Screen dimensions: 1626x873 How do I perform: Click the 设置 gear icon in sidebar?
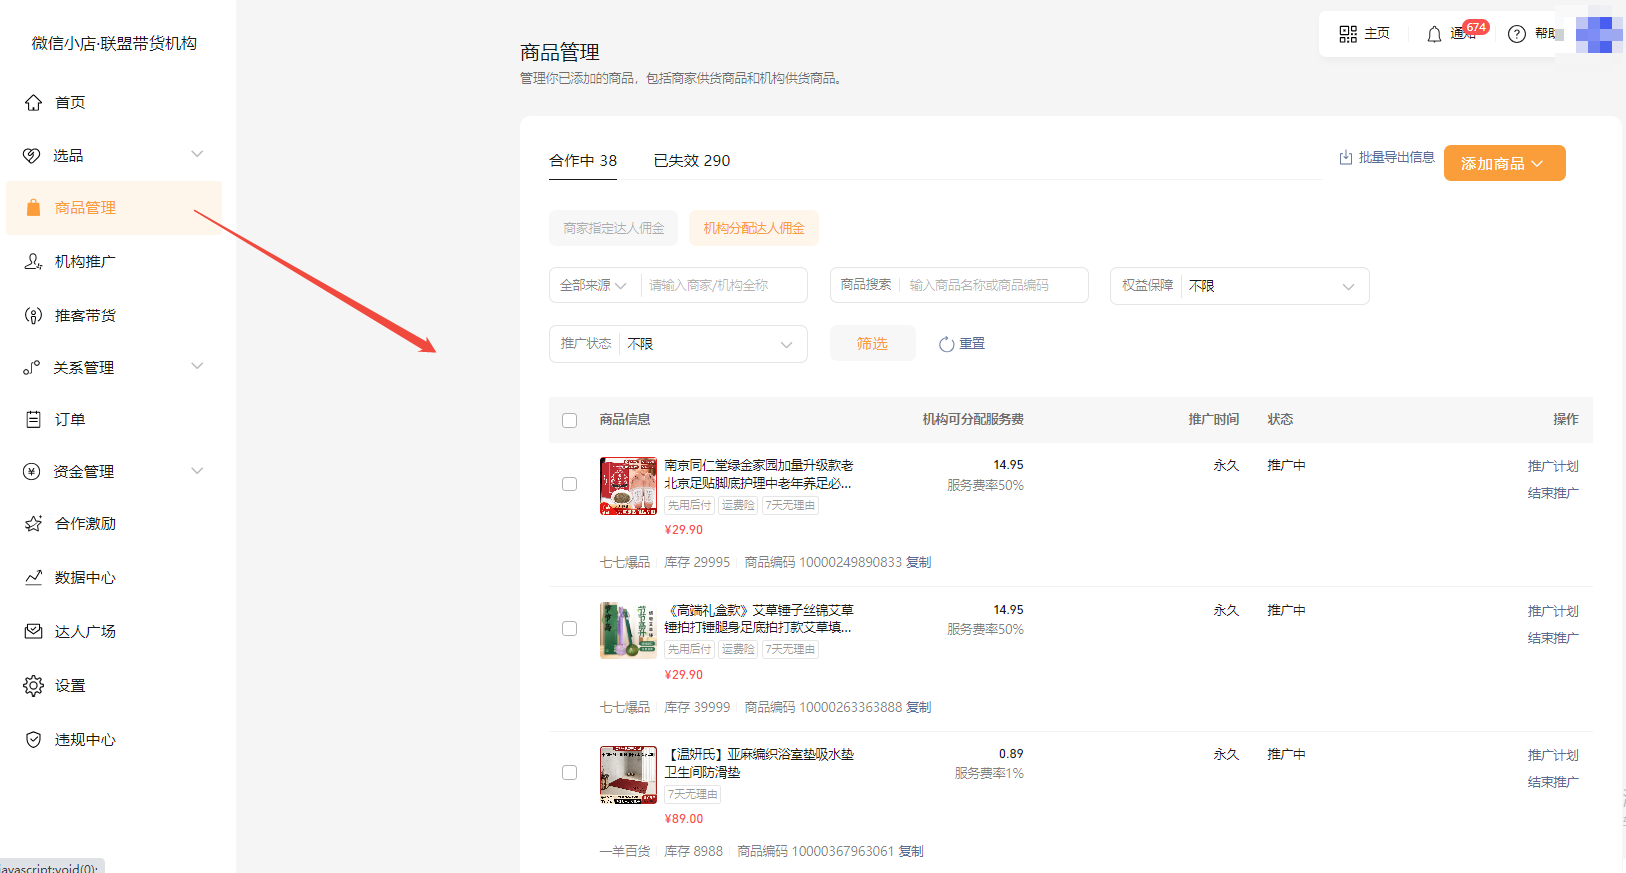coord(34,685)
